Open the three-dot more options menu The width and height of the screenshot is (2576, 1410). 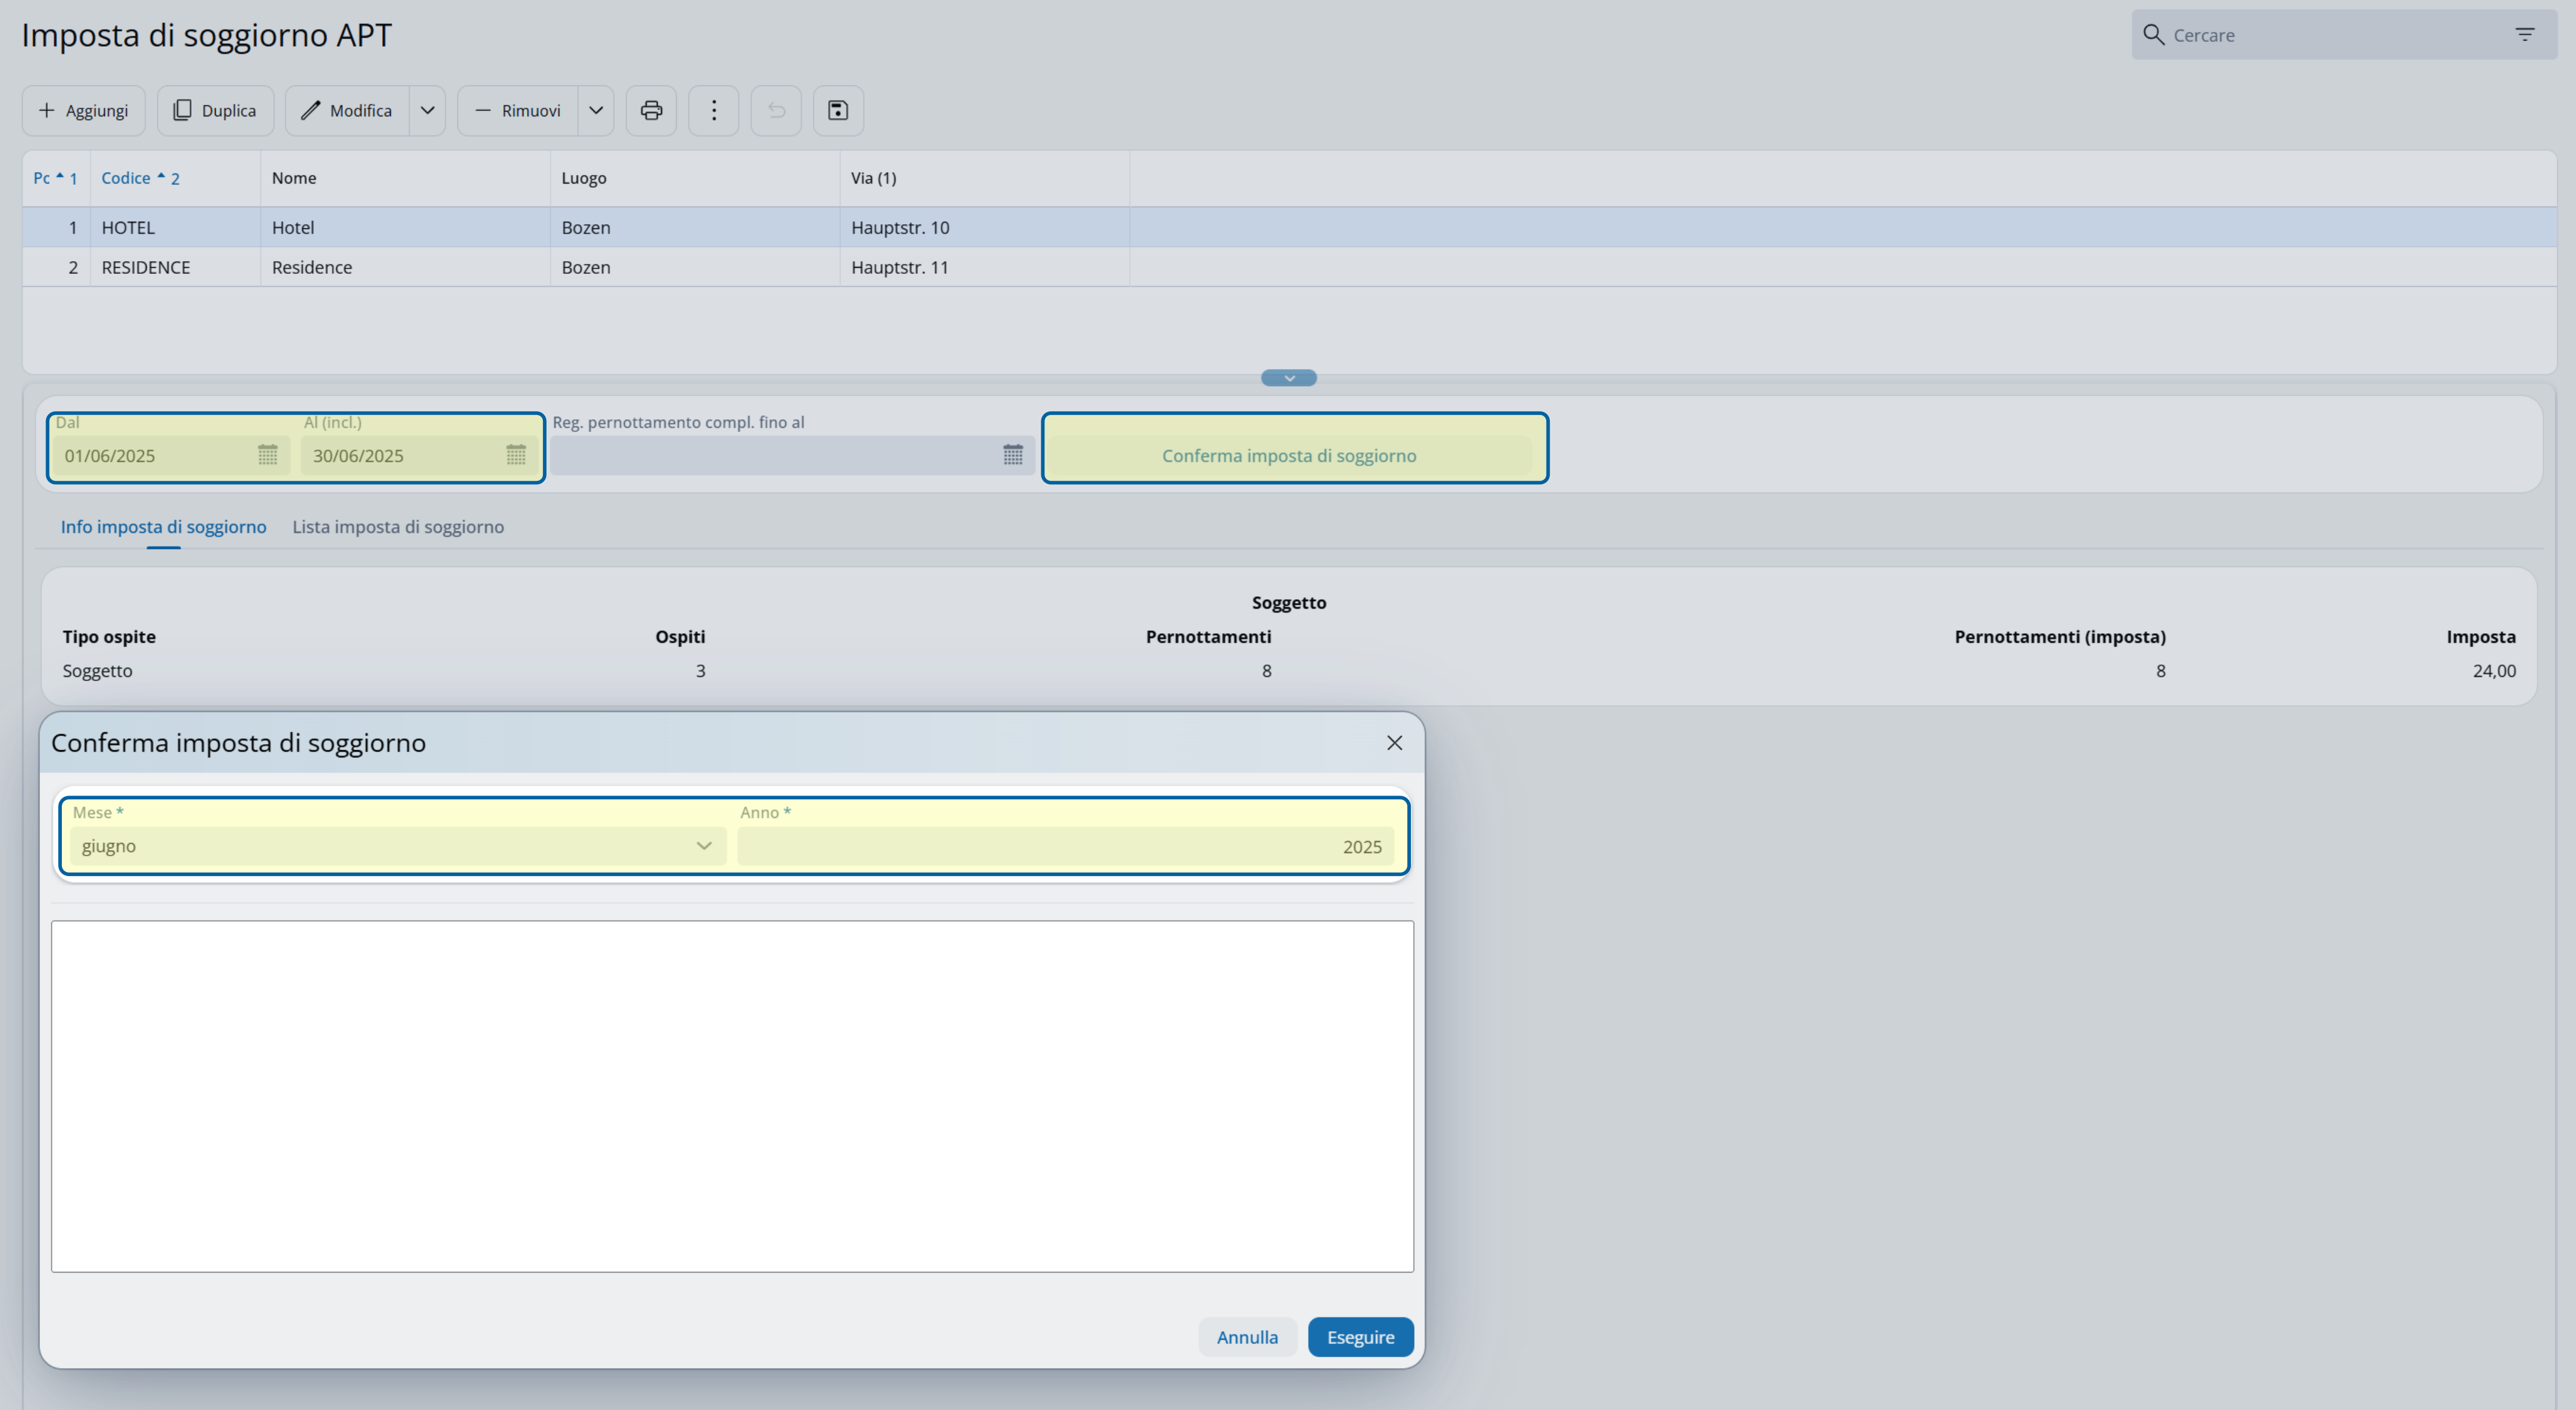click(x=713, y=110)
